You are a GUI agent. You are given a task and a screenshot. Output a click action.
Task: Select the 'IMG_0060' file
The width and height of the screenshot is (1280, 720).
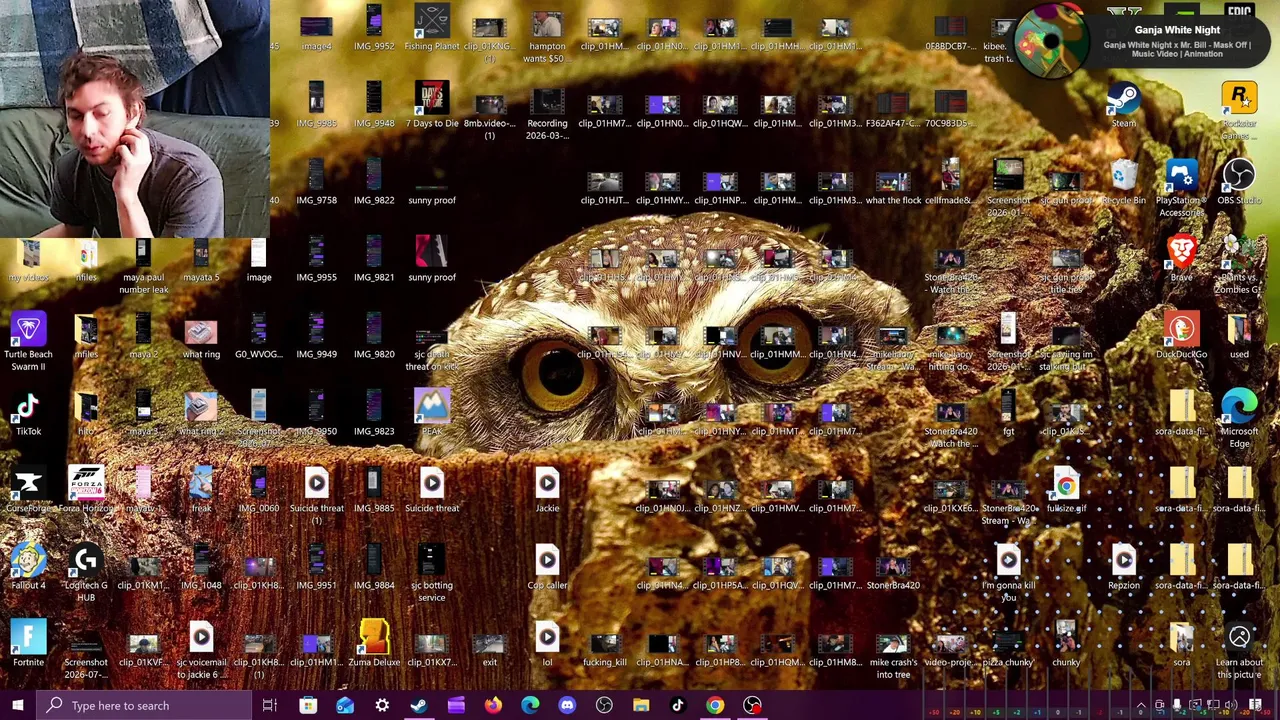[259, 490]
